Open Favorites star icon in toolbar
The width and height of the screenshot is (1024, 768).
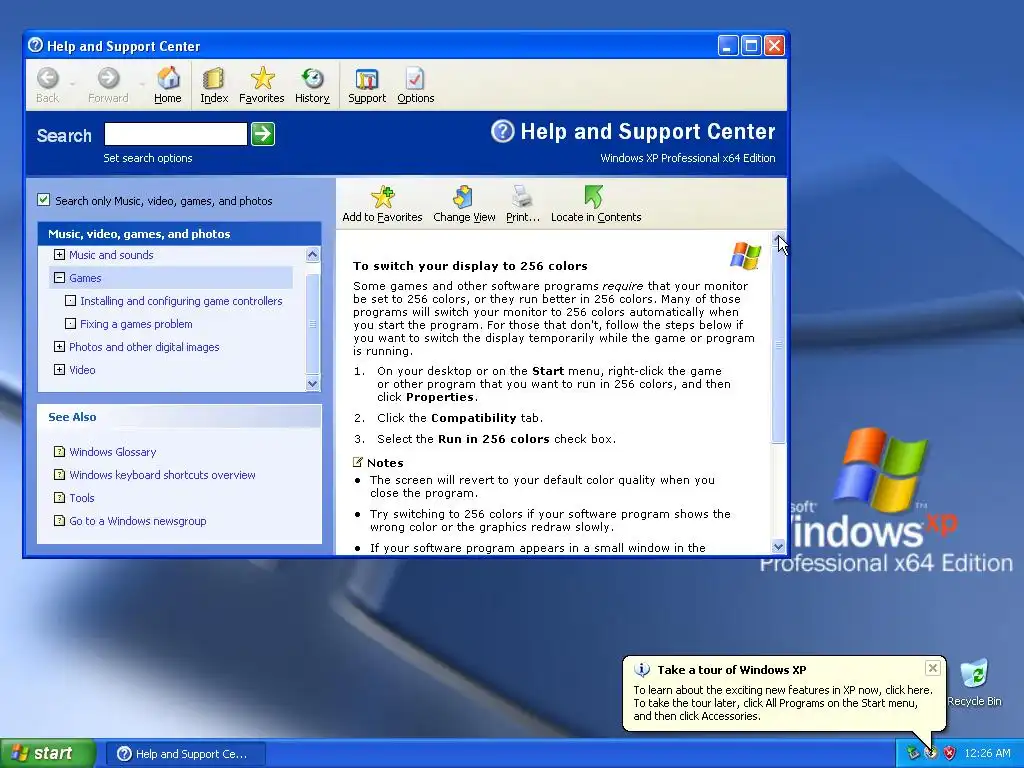pos(262,78)
